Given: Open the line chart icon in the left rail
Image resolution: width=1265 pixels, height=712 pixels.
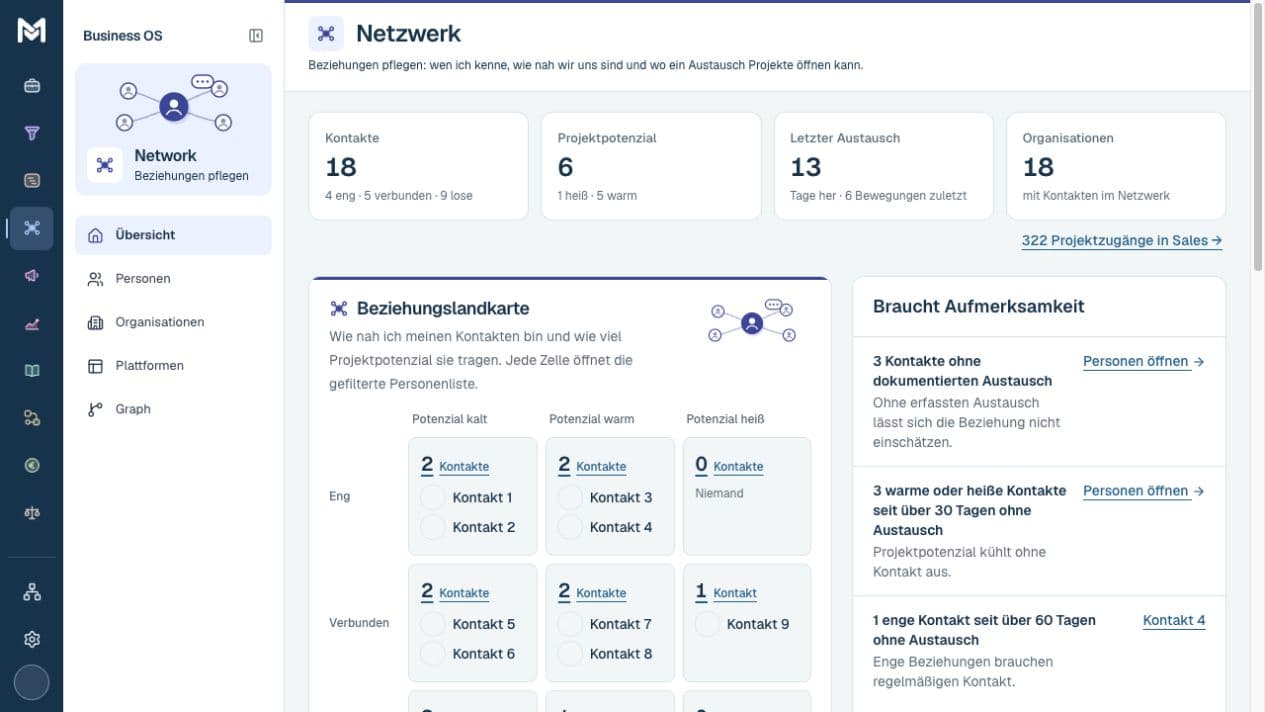Looking at the screenshot, I should click(x=31, y=323).
